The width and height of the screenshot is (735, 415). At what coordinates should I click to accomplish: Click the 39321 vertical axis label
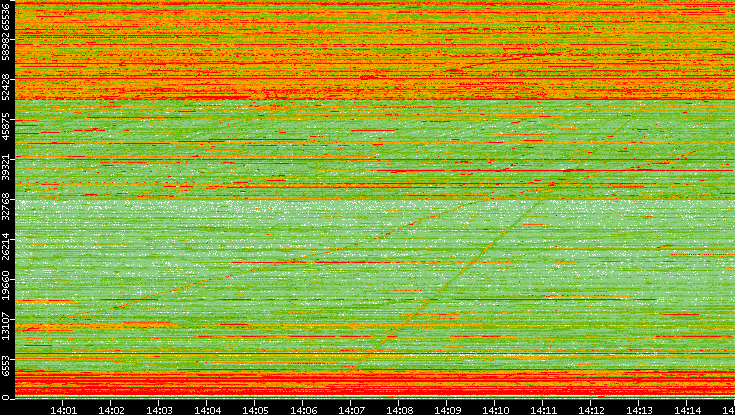click(x=5, y=169)
